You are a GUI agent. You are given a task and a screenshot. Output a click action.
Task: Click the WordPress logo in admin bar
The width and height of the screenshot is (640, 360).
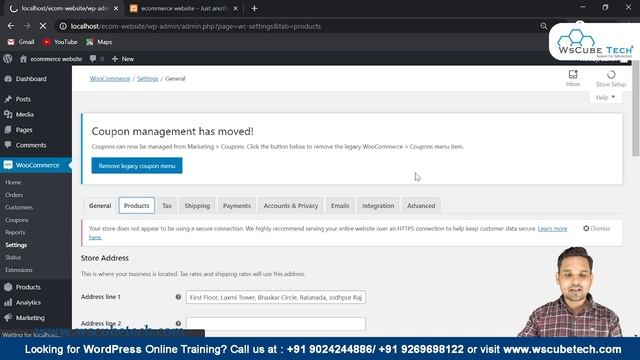[x=7, y=59]
